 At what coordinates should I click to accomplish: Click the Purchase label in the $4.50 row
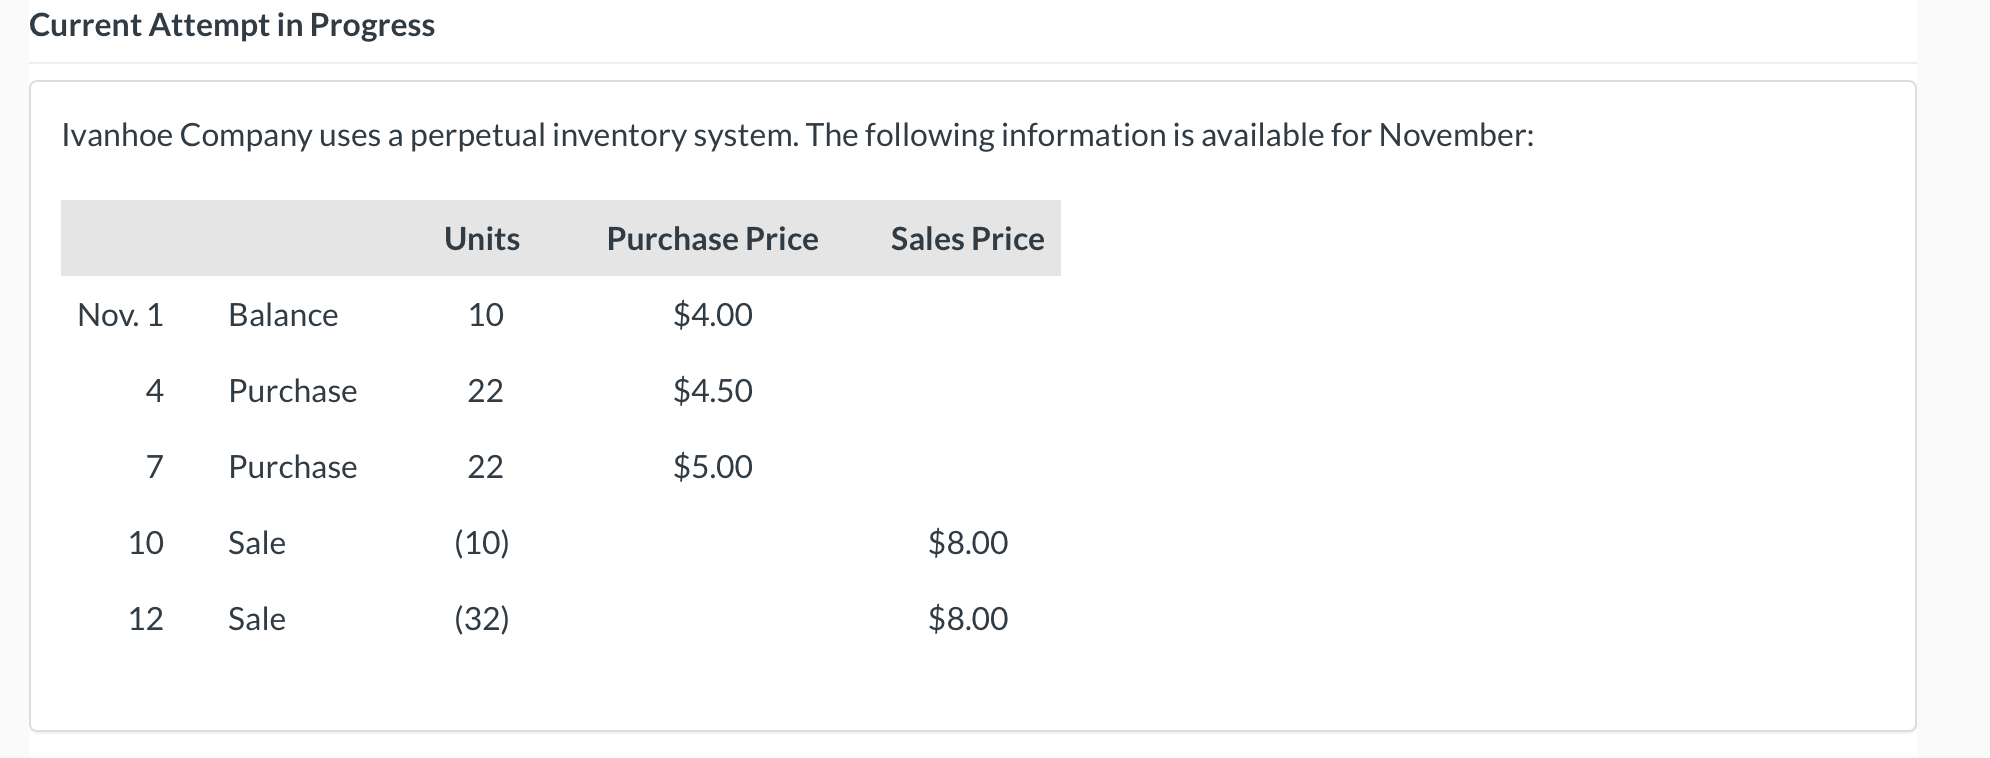292,391
